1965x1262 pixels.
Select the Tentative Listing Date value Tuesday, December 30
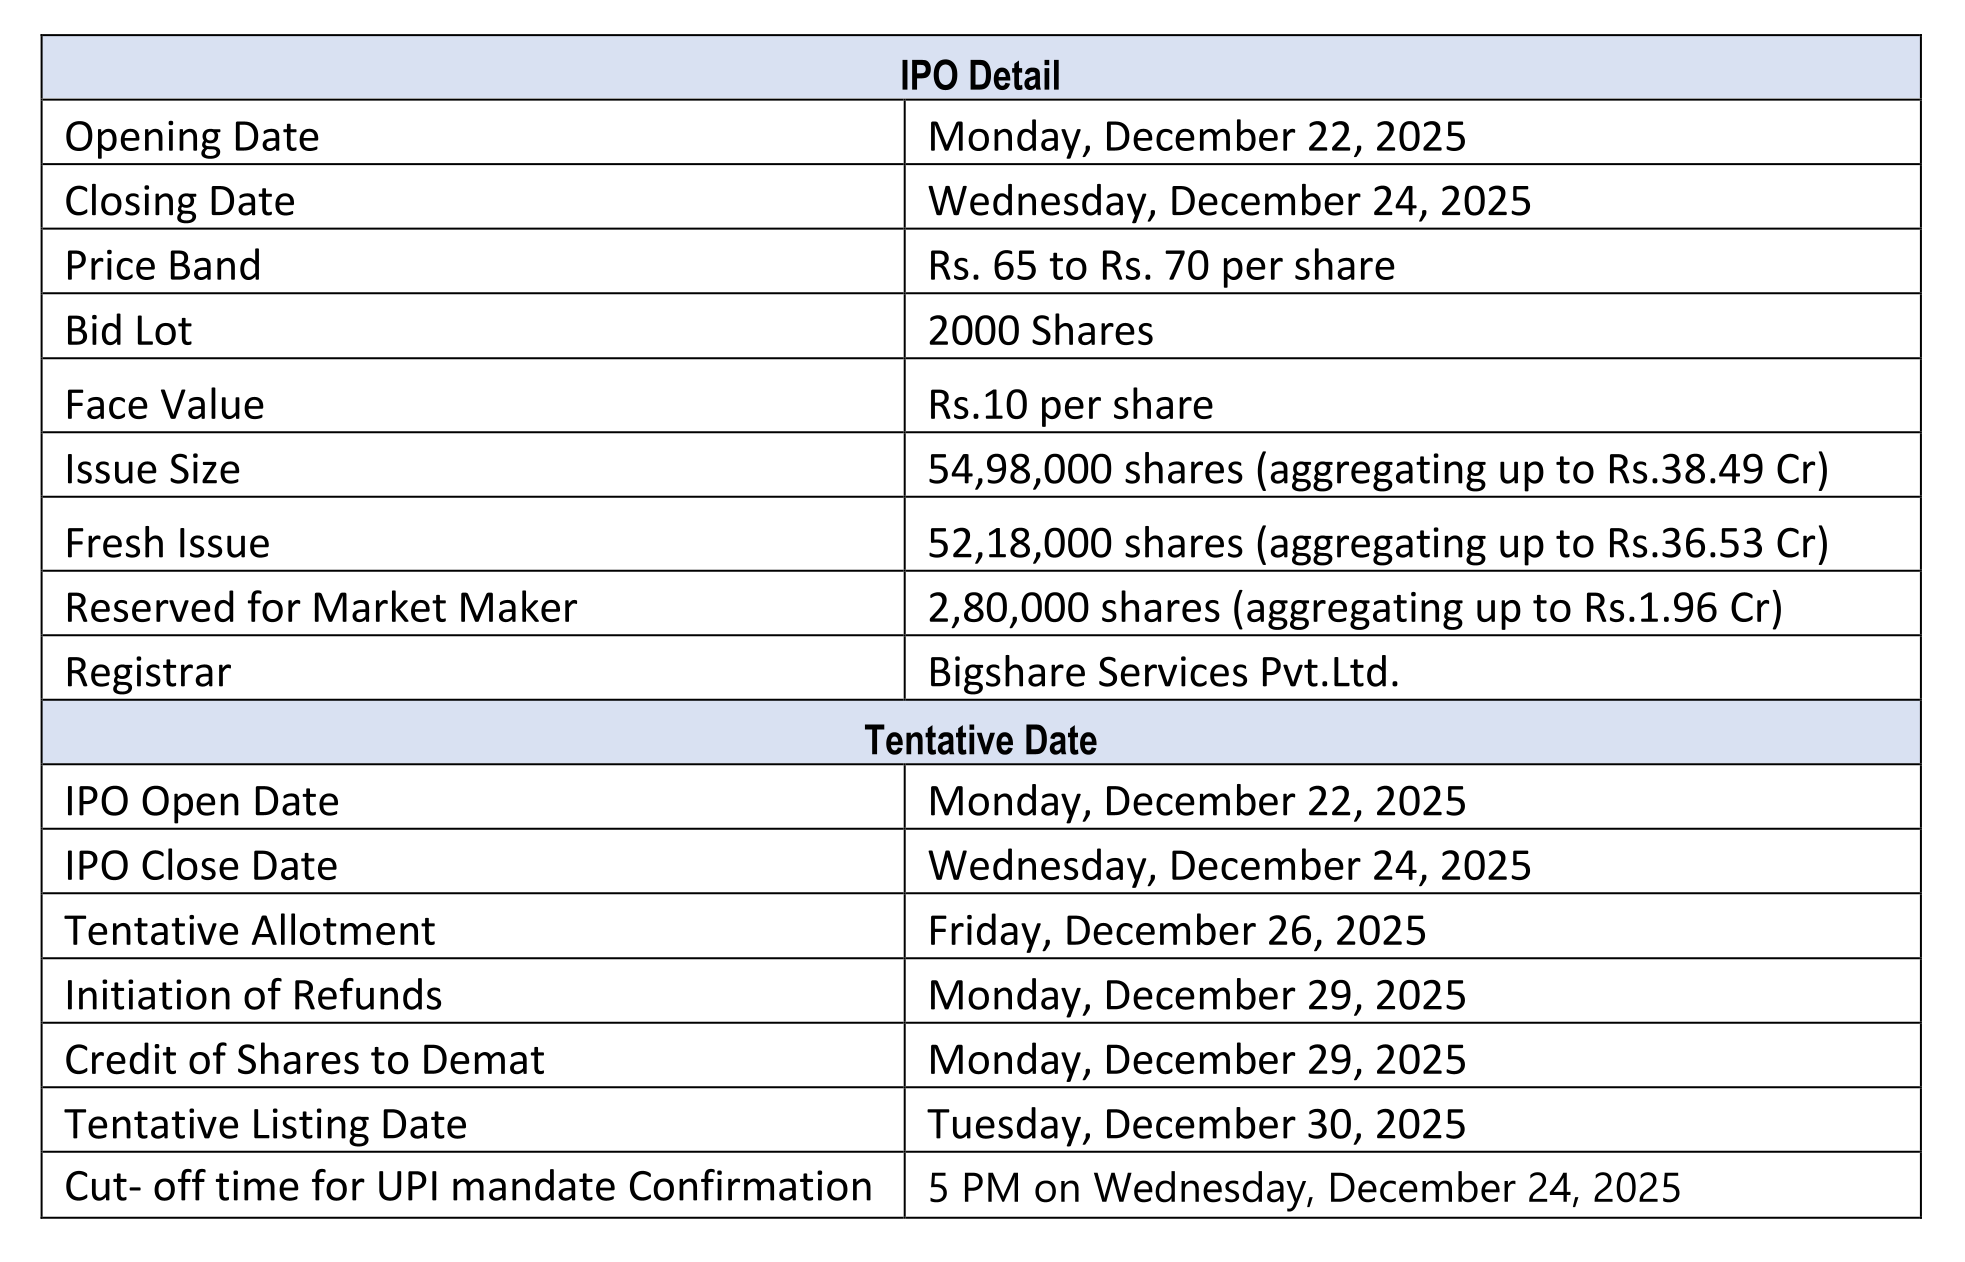1196,1125
